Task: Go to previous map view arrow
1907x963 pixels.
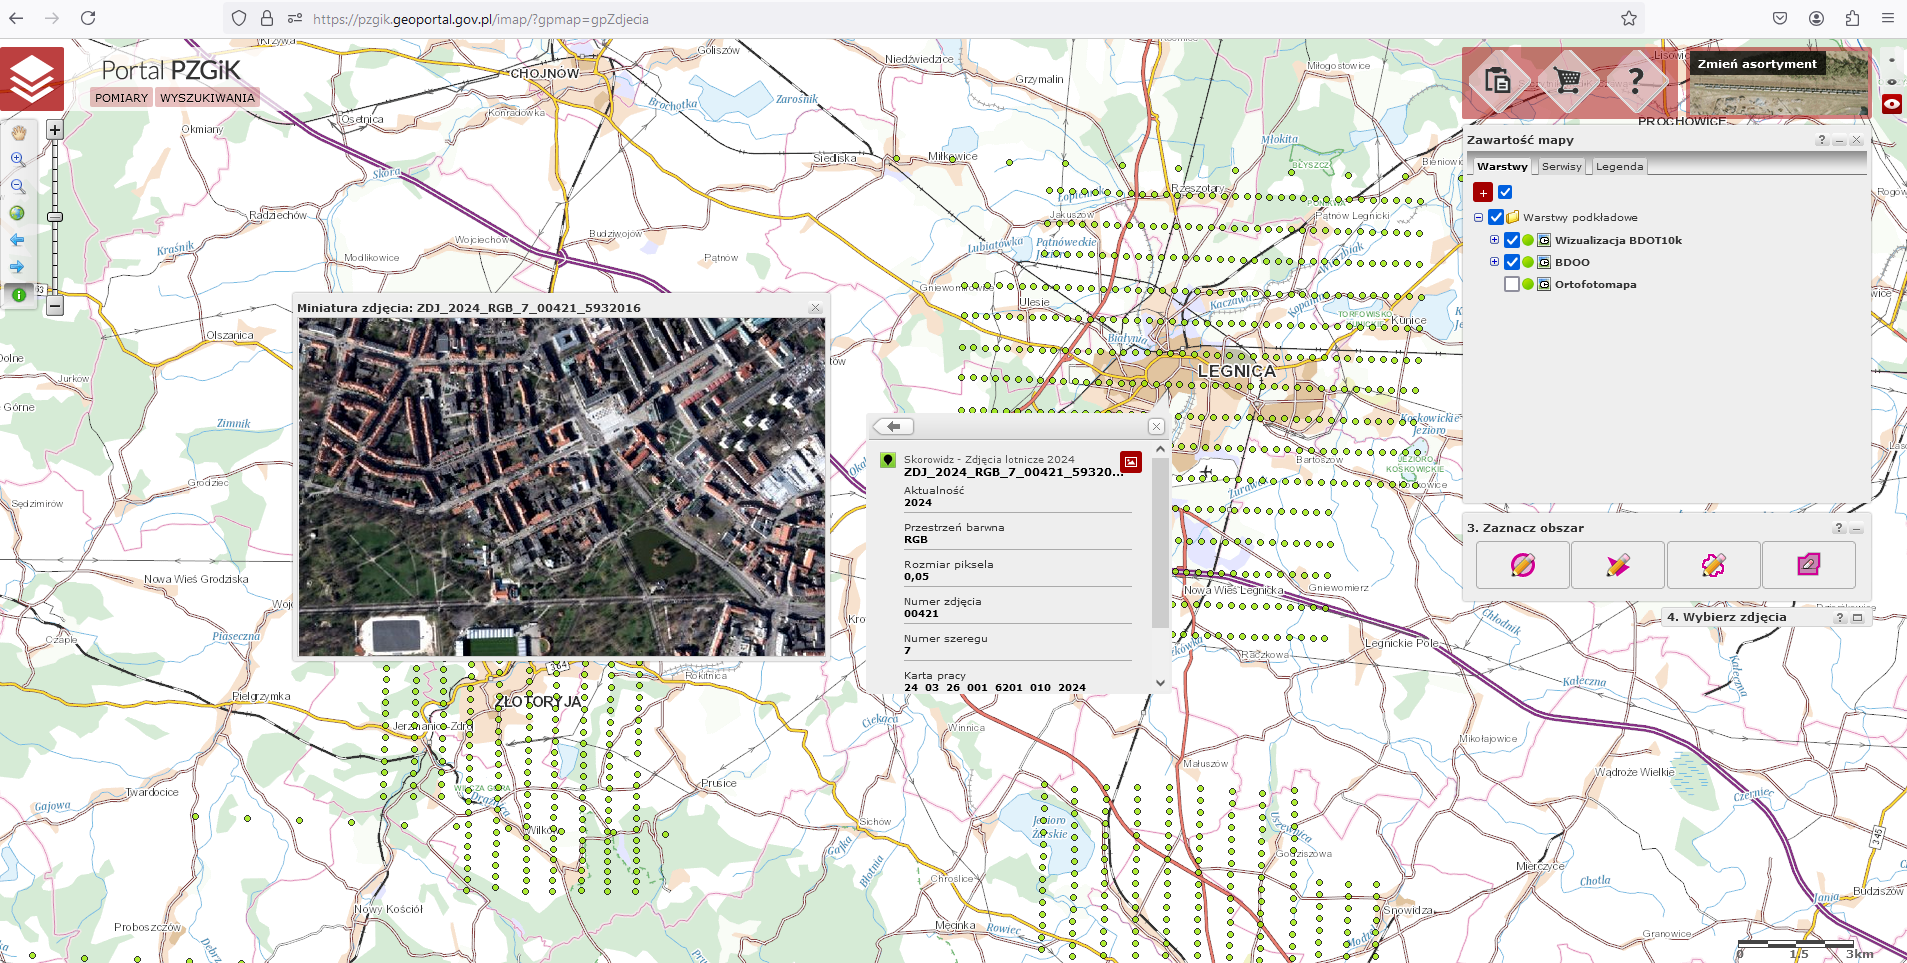Action: tap(18, 240)
